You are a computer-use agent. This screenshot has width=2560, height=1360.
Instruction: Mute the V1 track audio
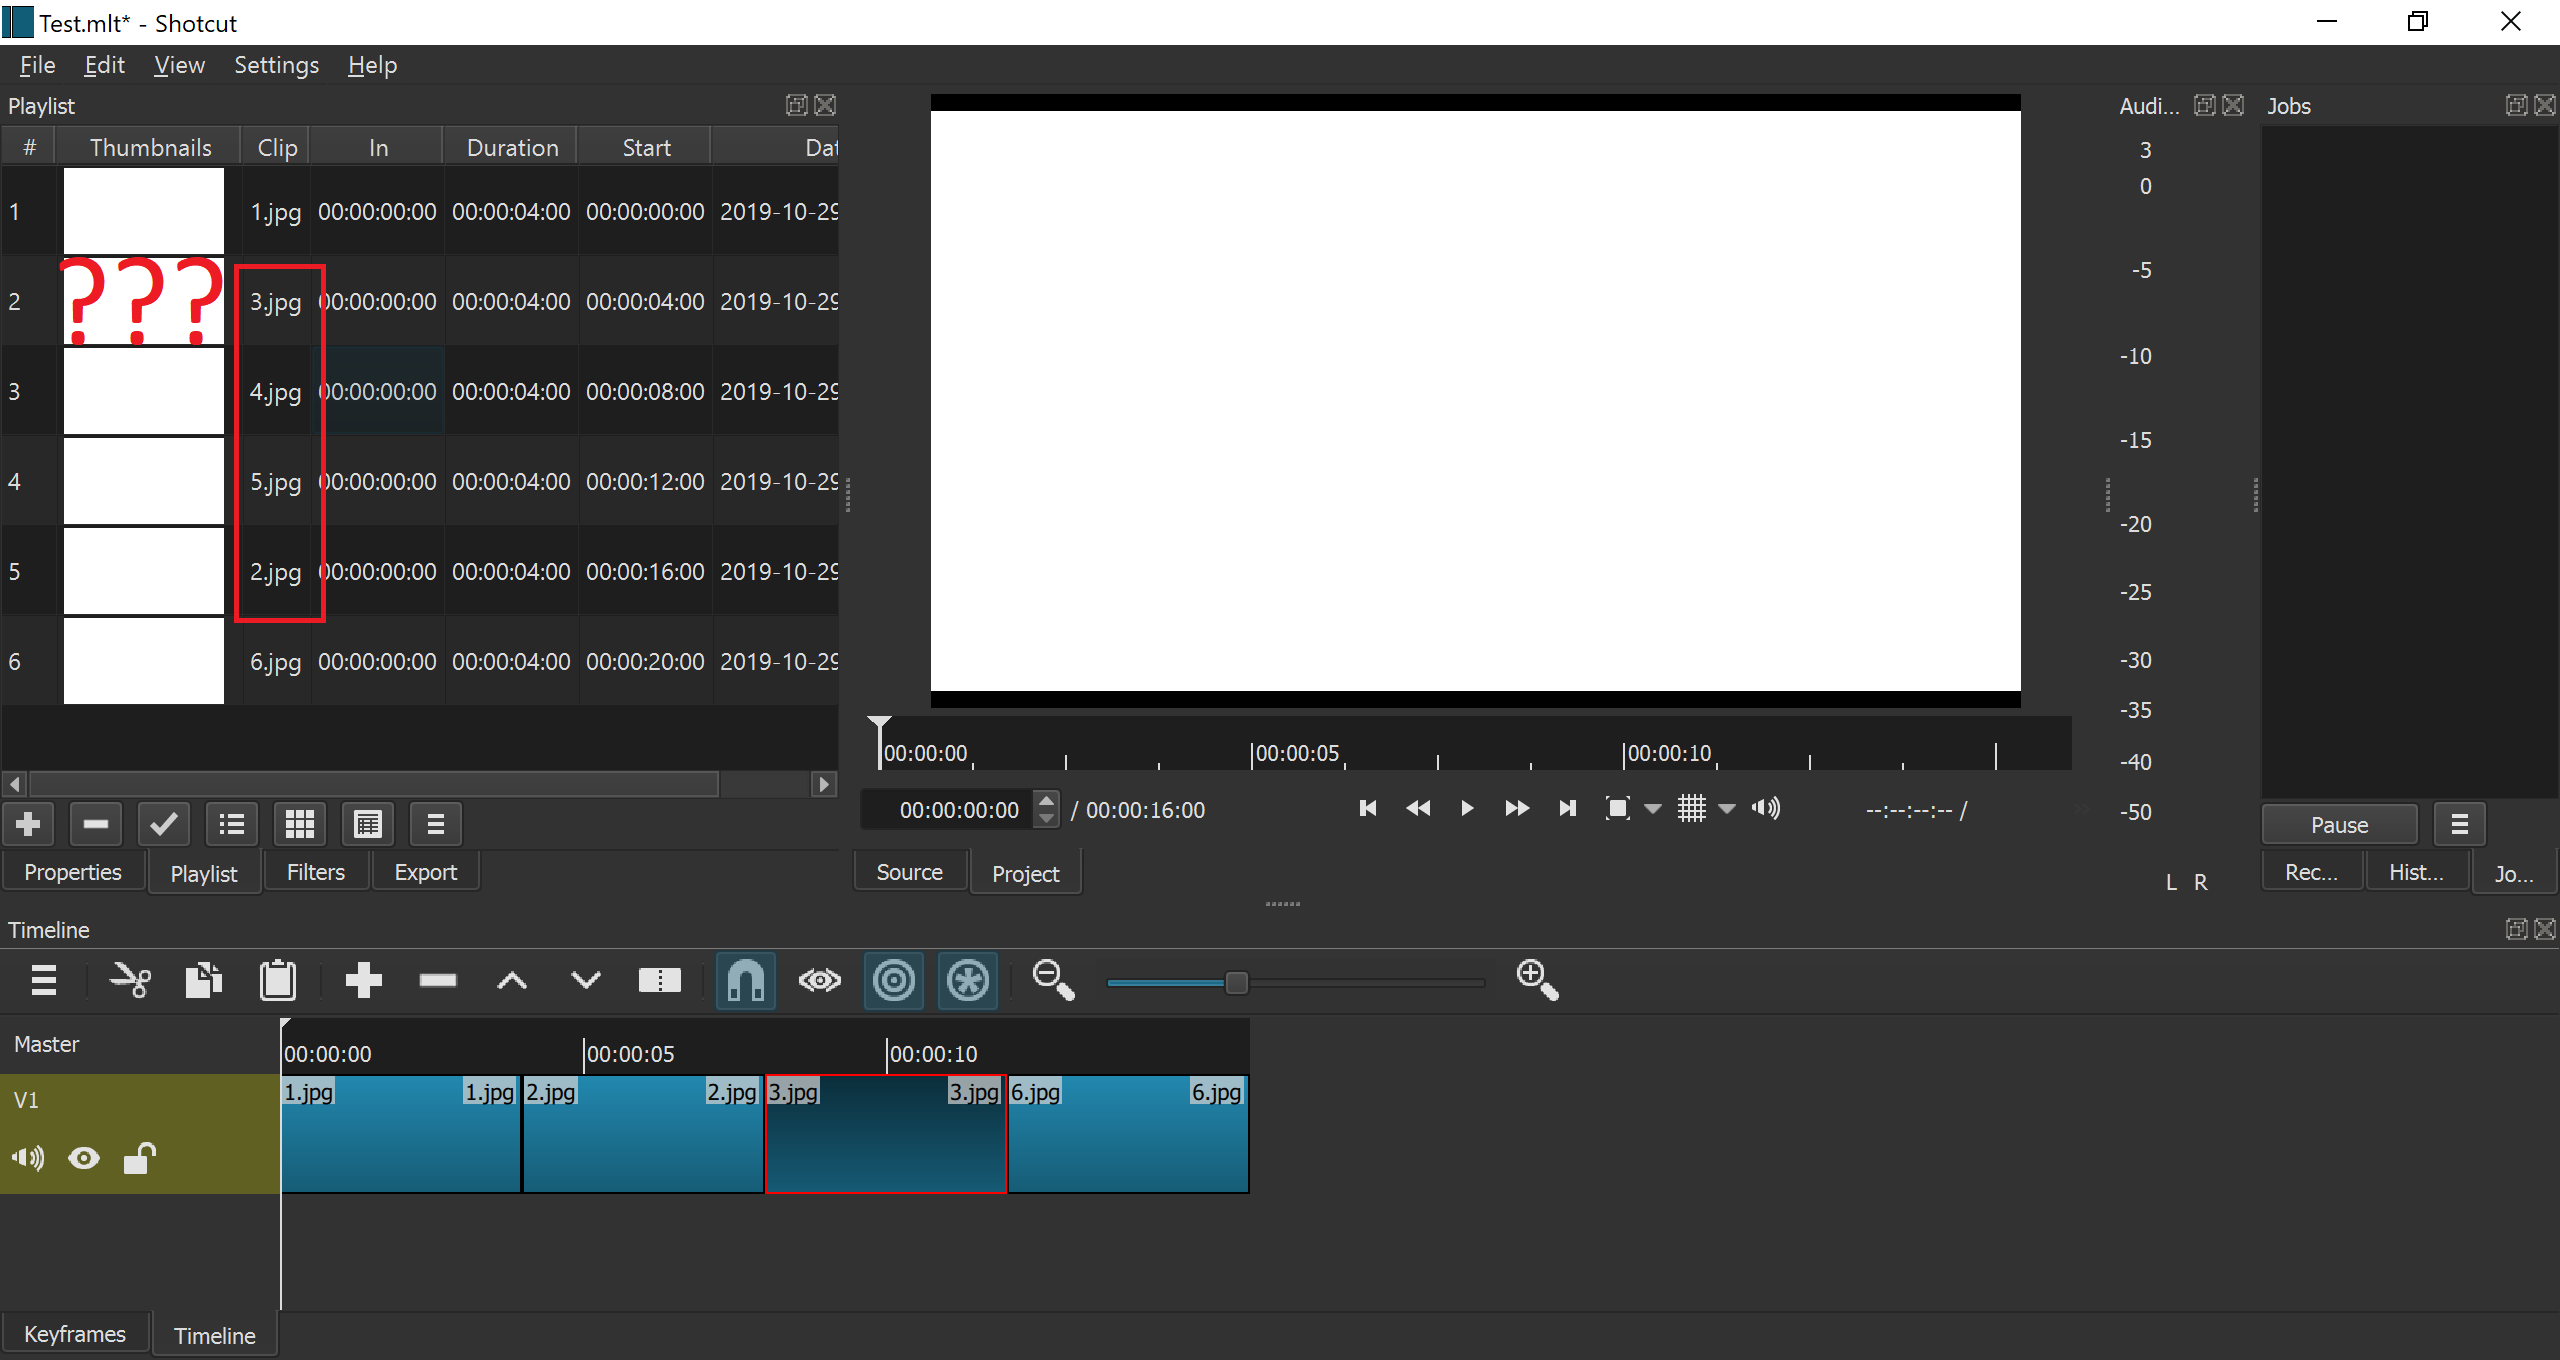pos(28,1159)
